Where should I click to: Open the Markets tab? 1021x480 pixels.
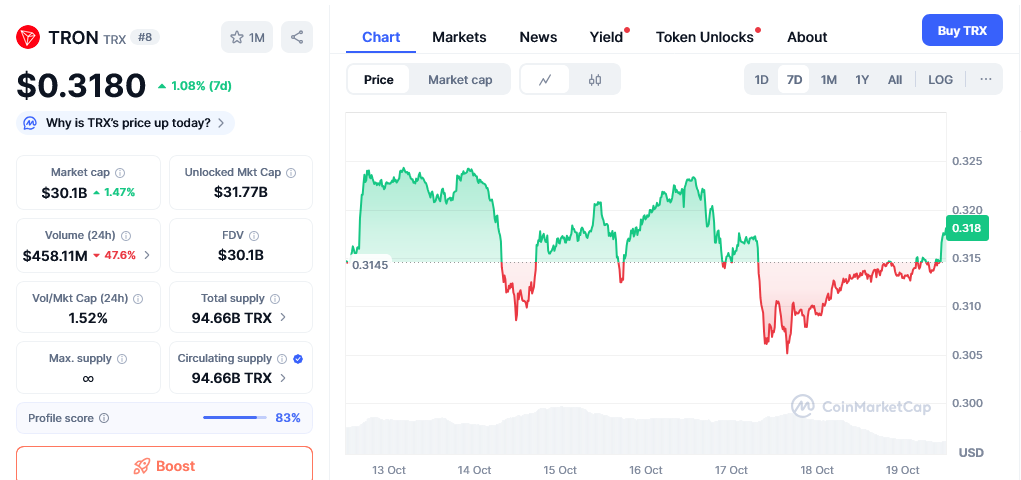pos(459,37)
